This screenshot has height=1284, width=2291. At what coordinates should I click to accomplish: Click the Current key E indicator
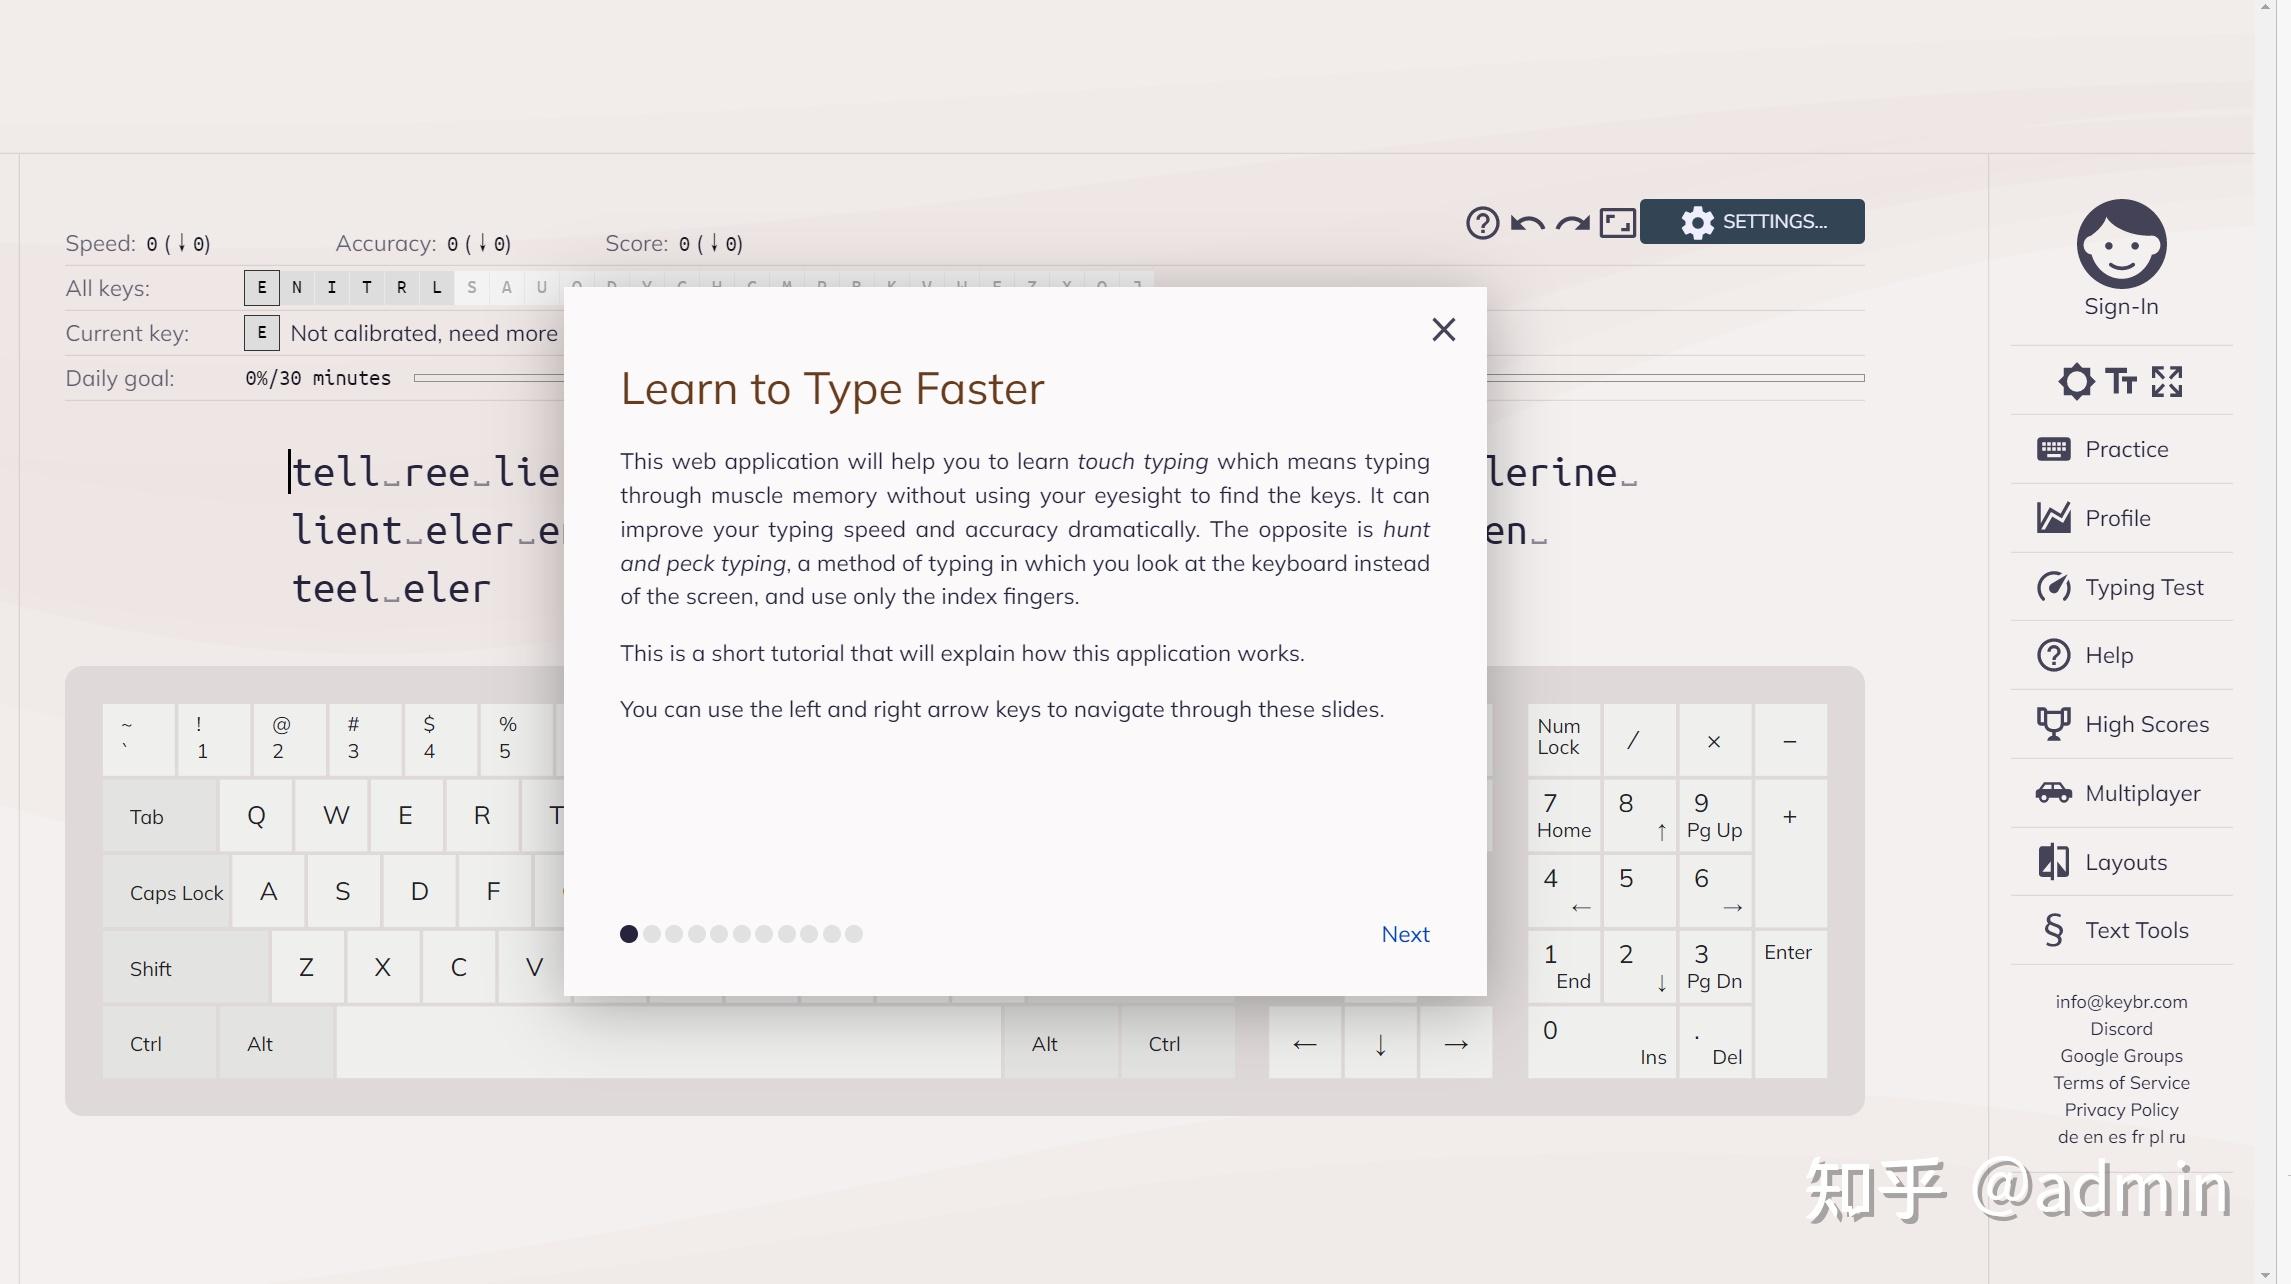click(262, 333)
